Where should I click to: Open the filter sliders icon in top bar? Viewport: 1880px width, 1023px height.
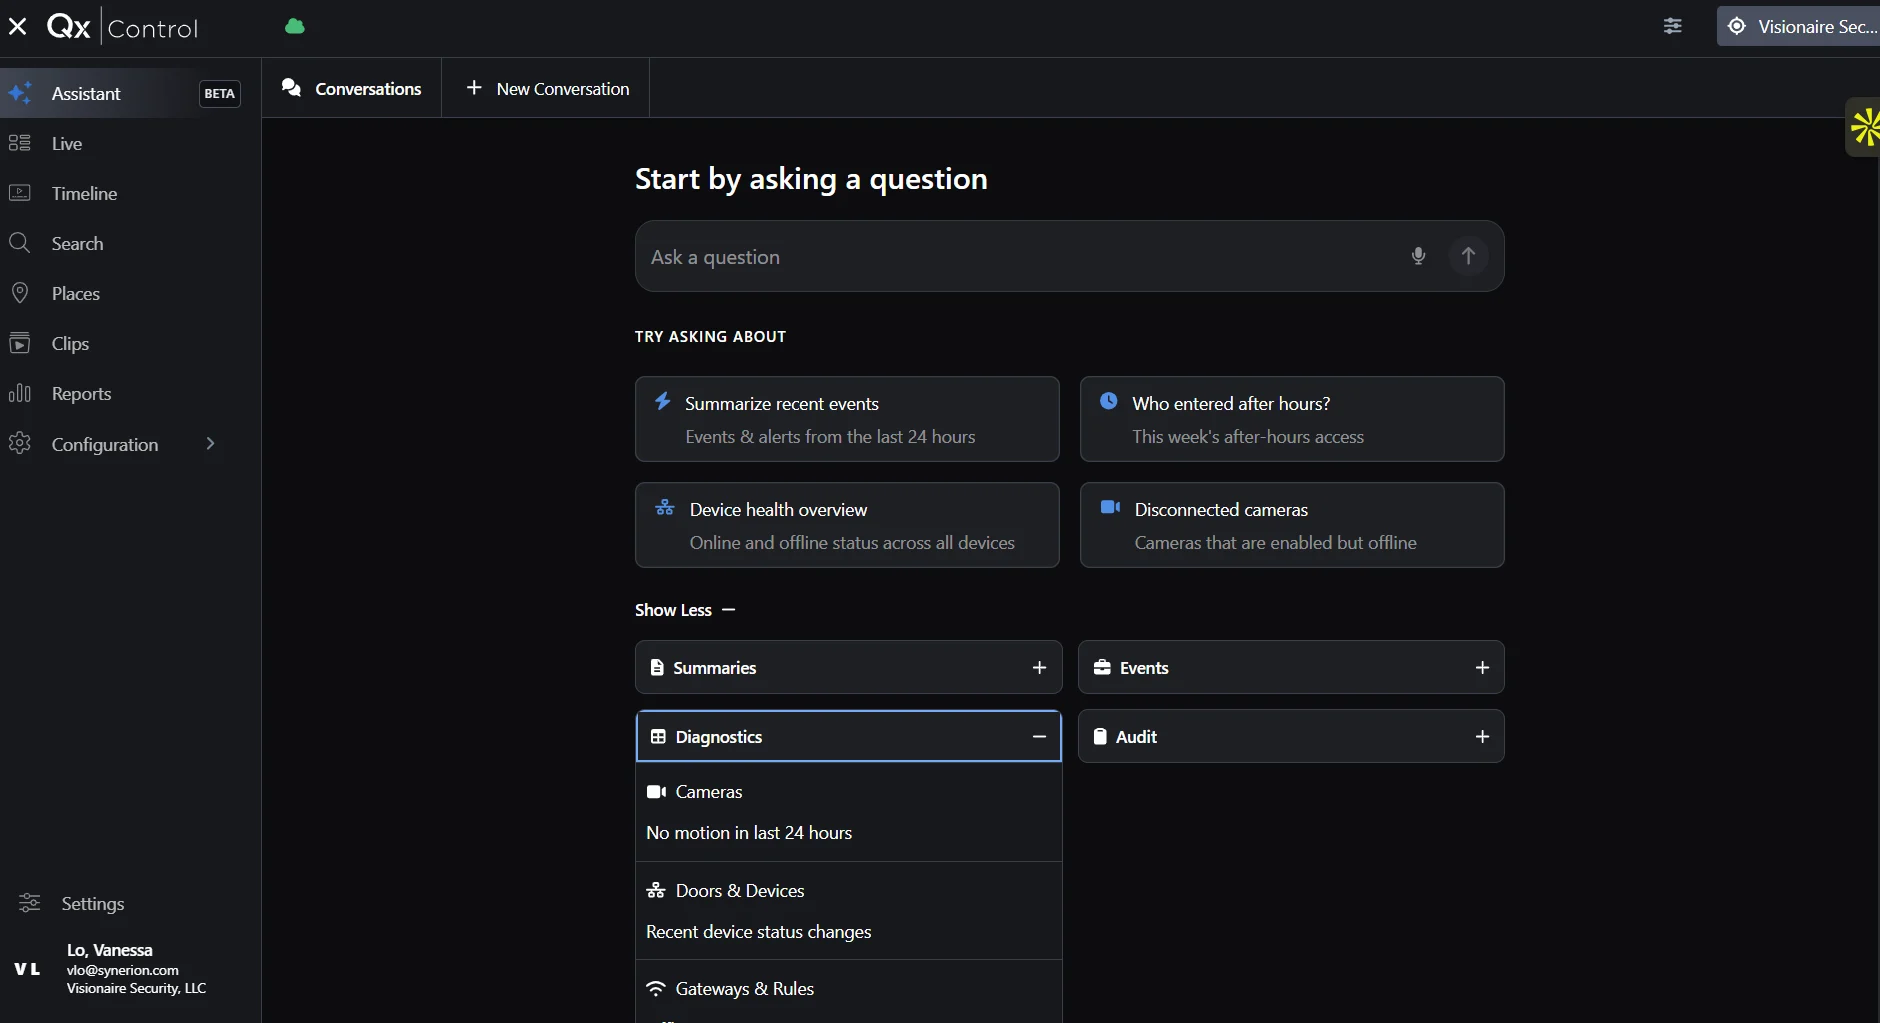[x=1672, y=27]
